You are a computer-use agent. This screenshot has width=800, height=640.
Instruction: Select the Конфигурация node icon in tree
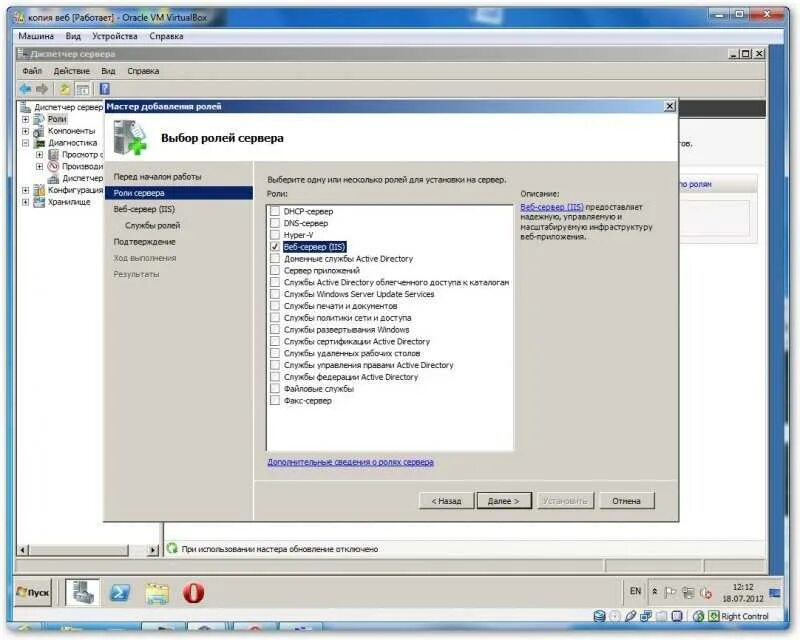pyautogui.click(x=39, y=190)
